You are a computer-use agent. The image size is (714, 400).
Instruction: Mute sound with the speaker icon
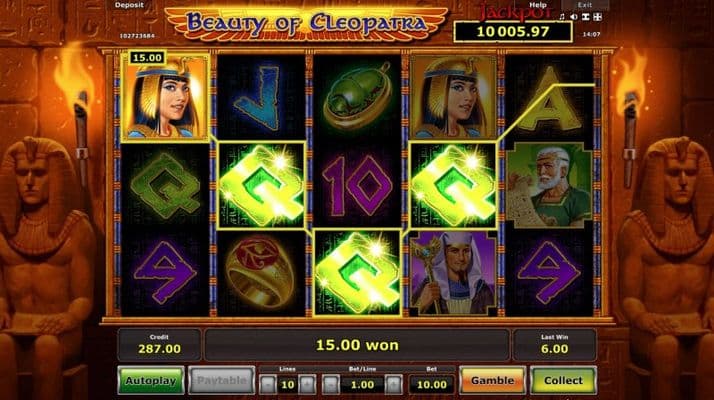click(x=574, y=17)
